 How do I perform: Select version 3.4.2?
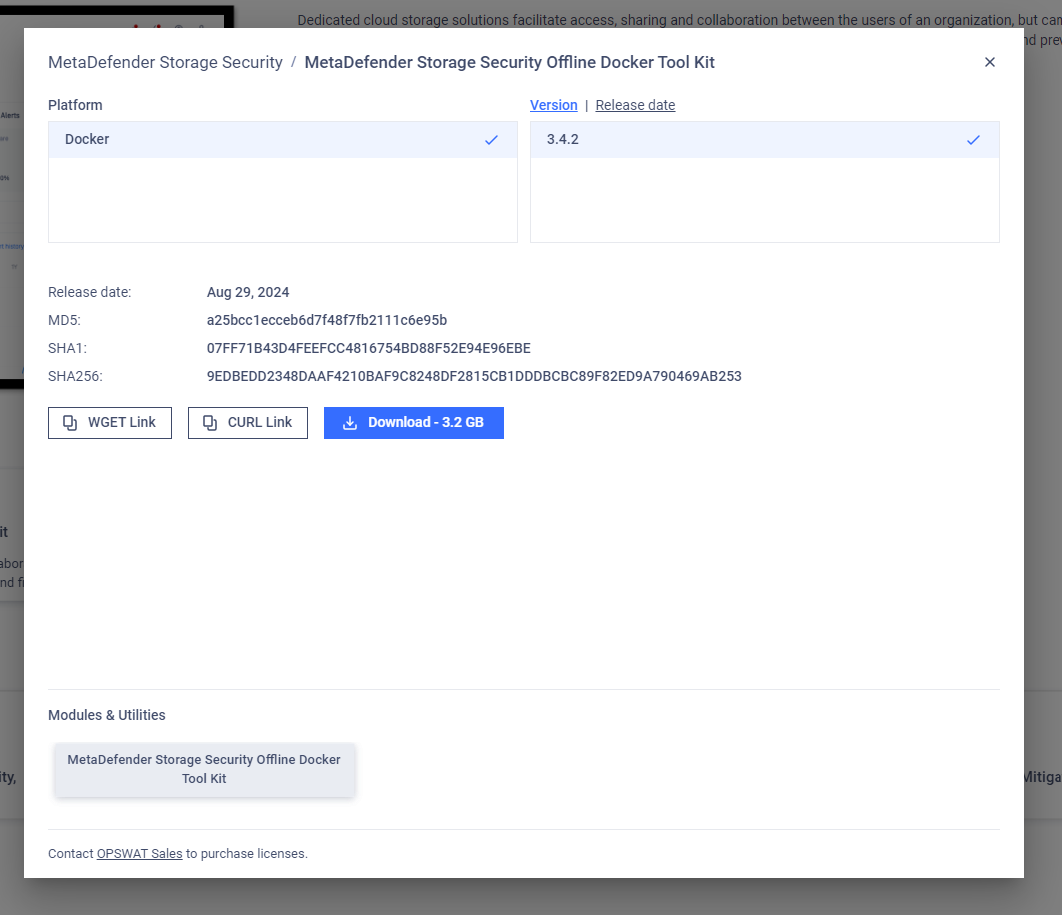[765, 140]
